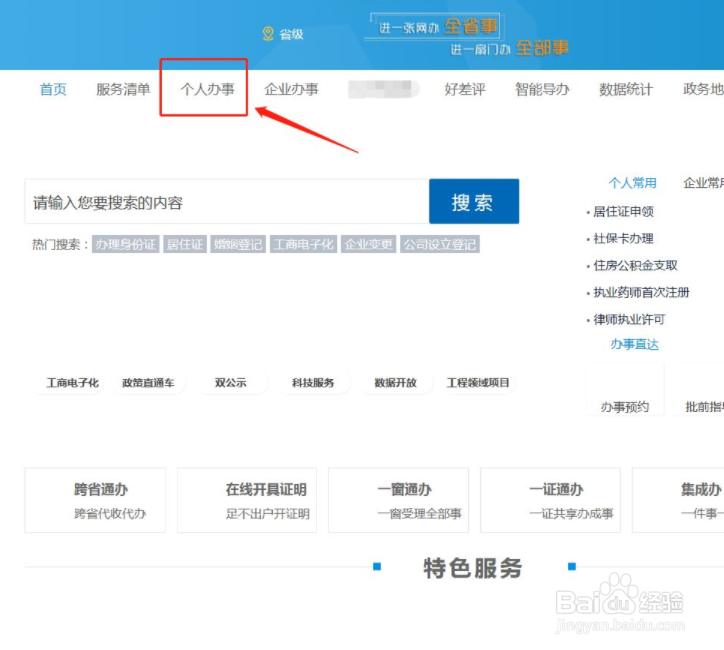Viewport: 724px width, 650px height.
Task: Open the 住房公积金支取 link
Action: pyautogui.click(x=635, y=265)
